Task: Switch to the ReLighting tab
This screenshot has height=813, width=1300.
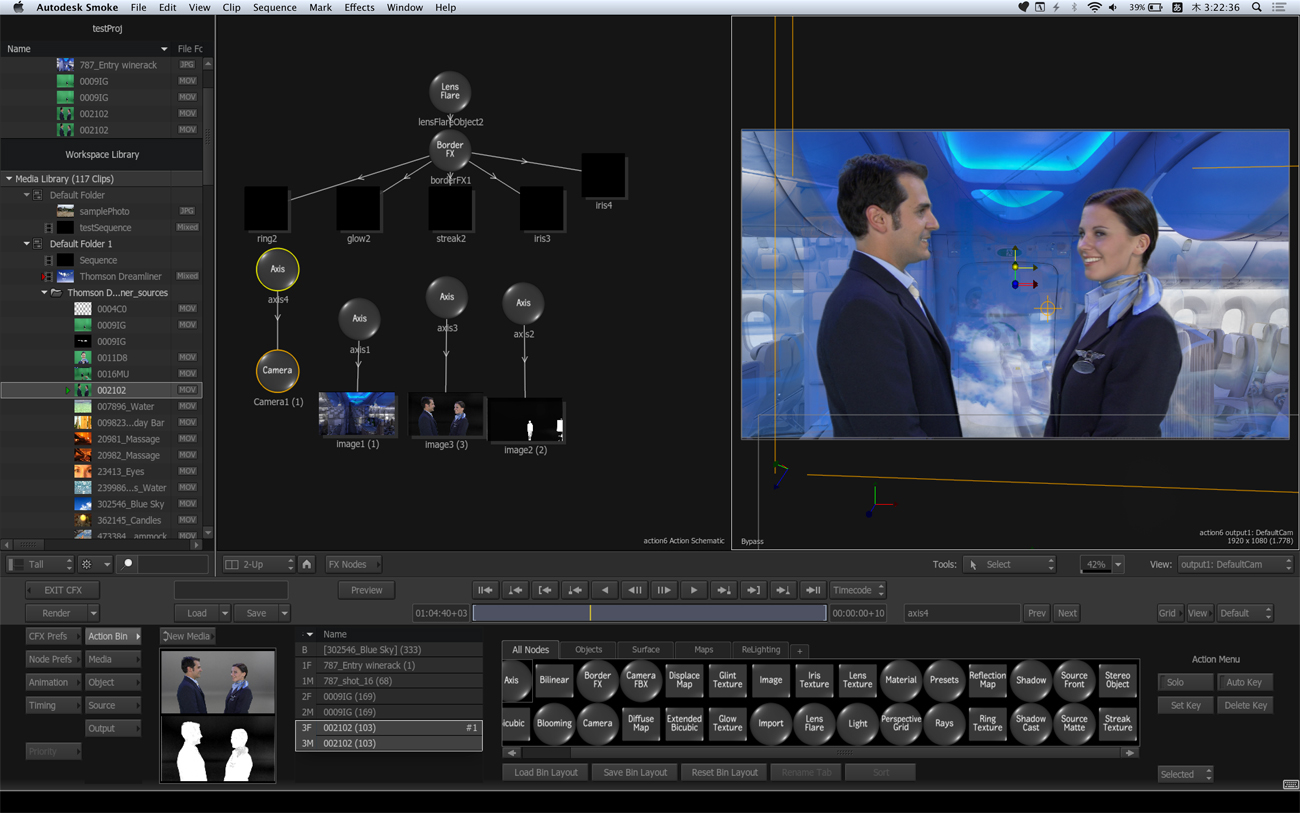Action: 761,650
